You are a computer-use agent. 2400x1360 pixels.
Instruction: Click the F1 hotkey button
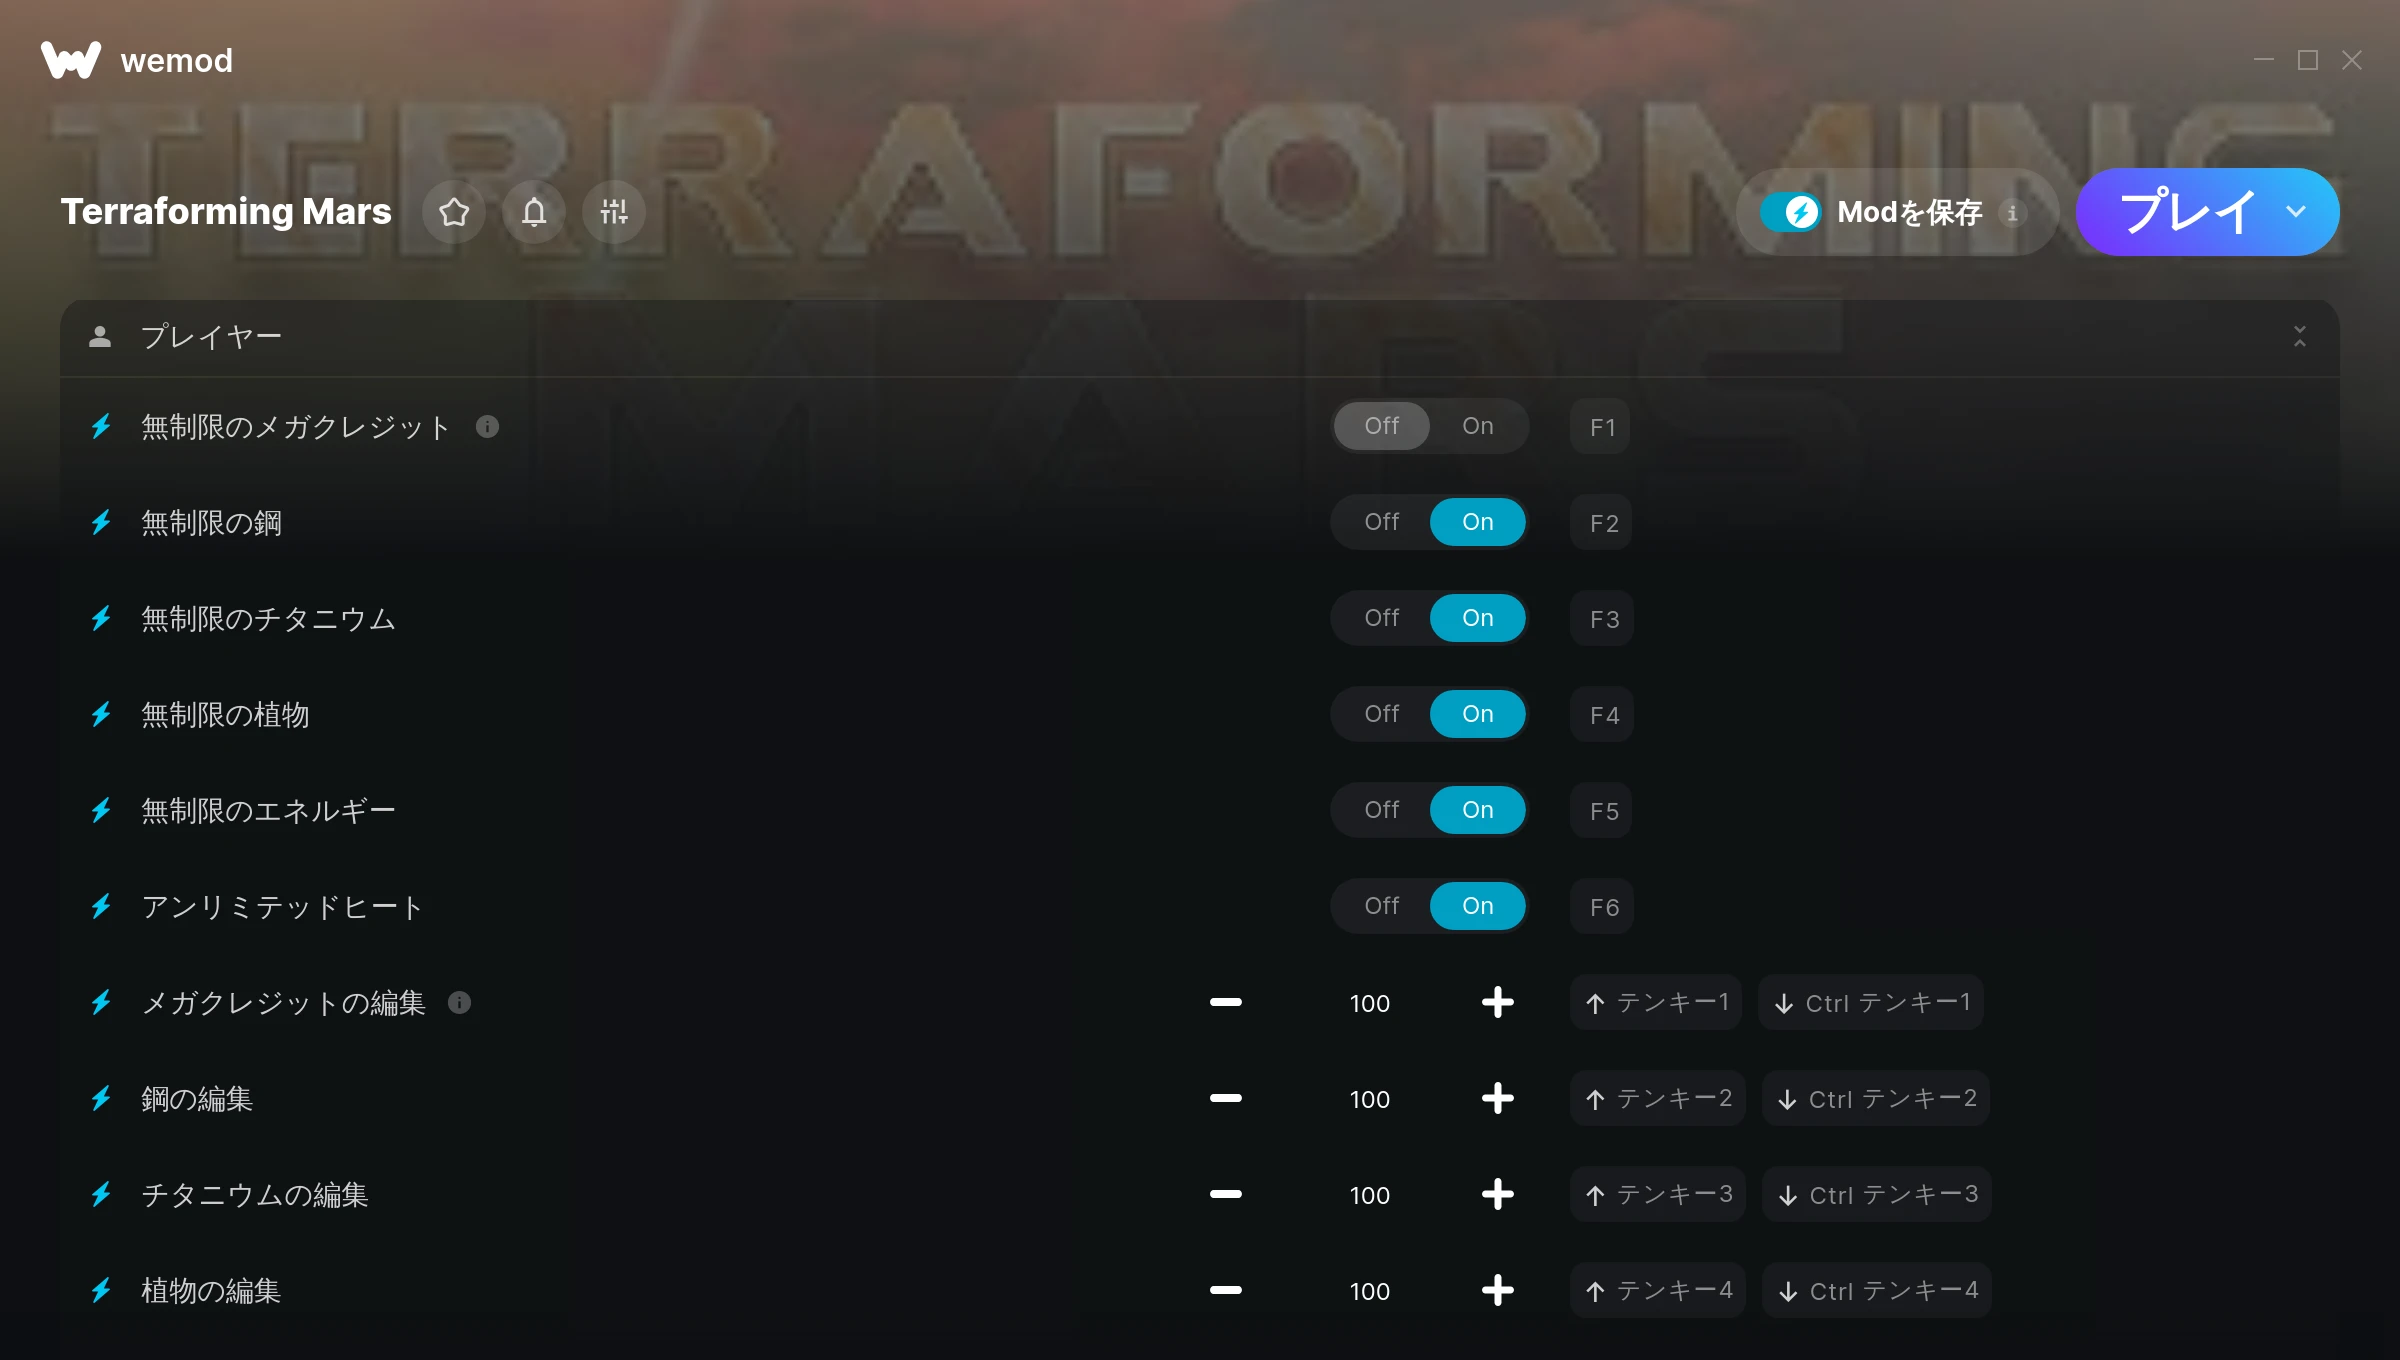point(1601,427)
